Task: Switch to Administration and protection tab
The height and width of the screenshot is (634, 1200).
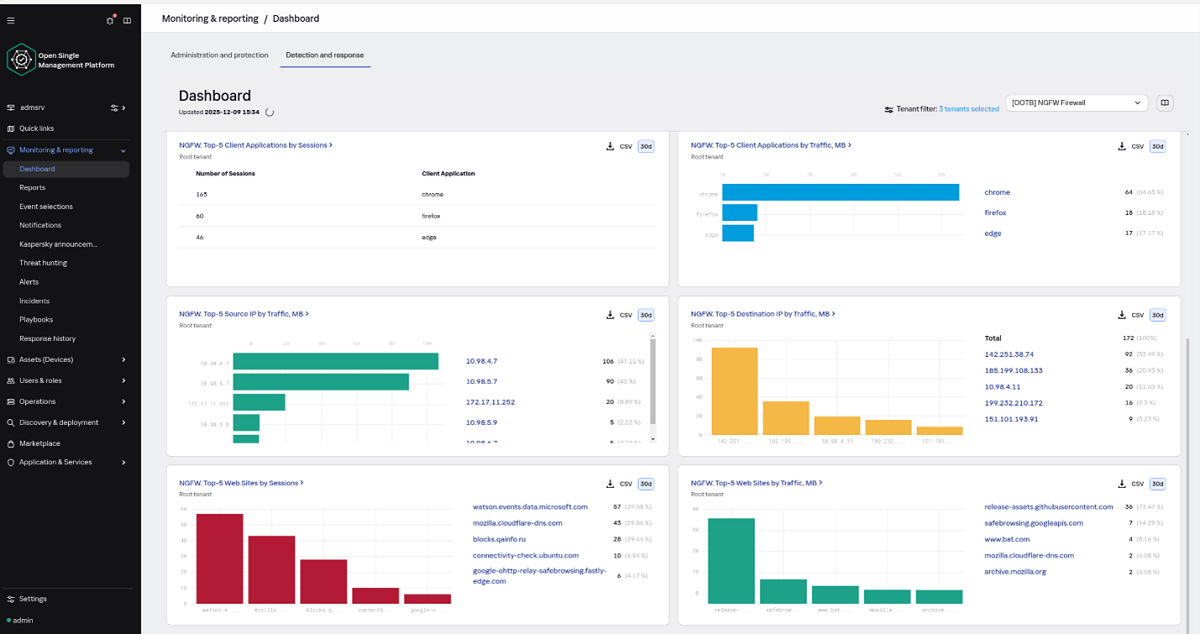Action: click(x=219, y=55)
